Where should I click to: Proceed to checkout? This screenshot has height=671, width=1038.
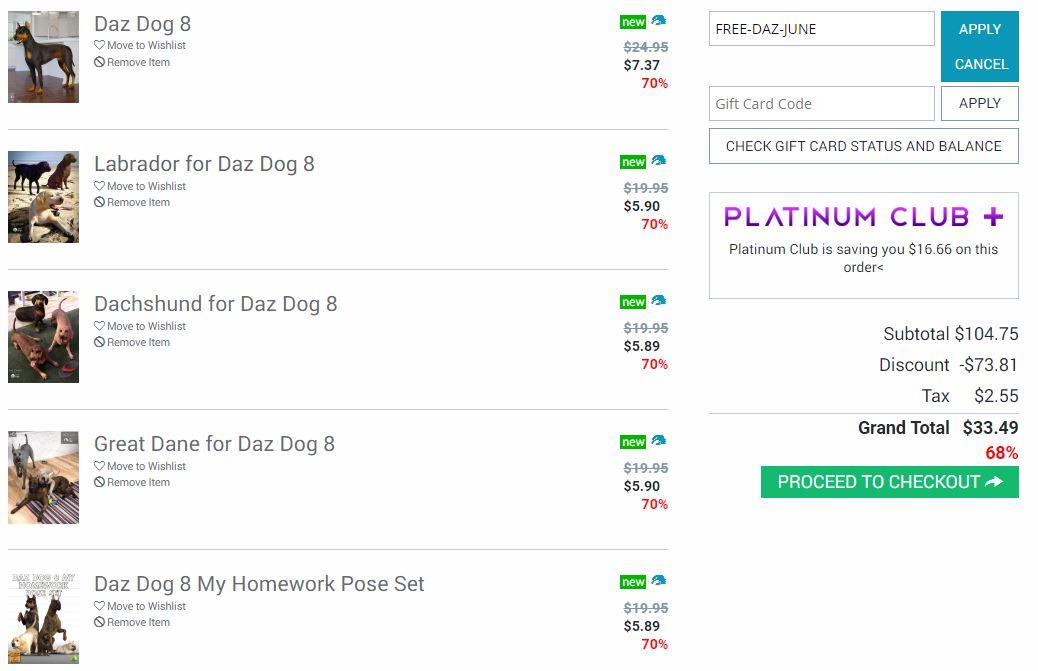click(889, 482)
